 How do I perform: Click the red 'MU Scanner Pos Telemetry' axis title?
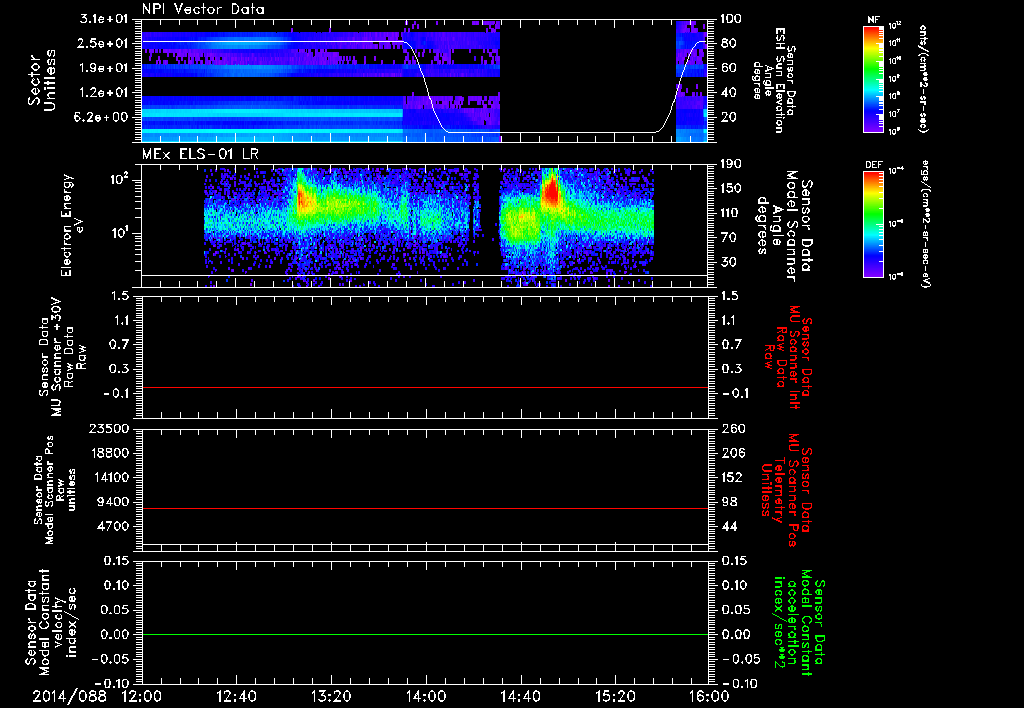tap(786, 490)
